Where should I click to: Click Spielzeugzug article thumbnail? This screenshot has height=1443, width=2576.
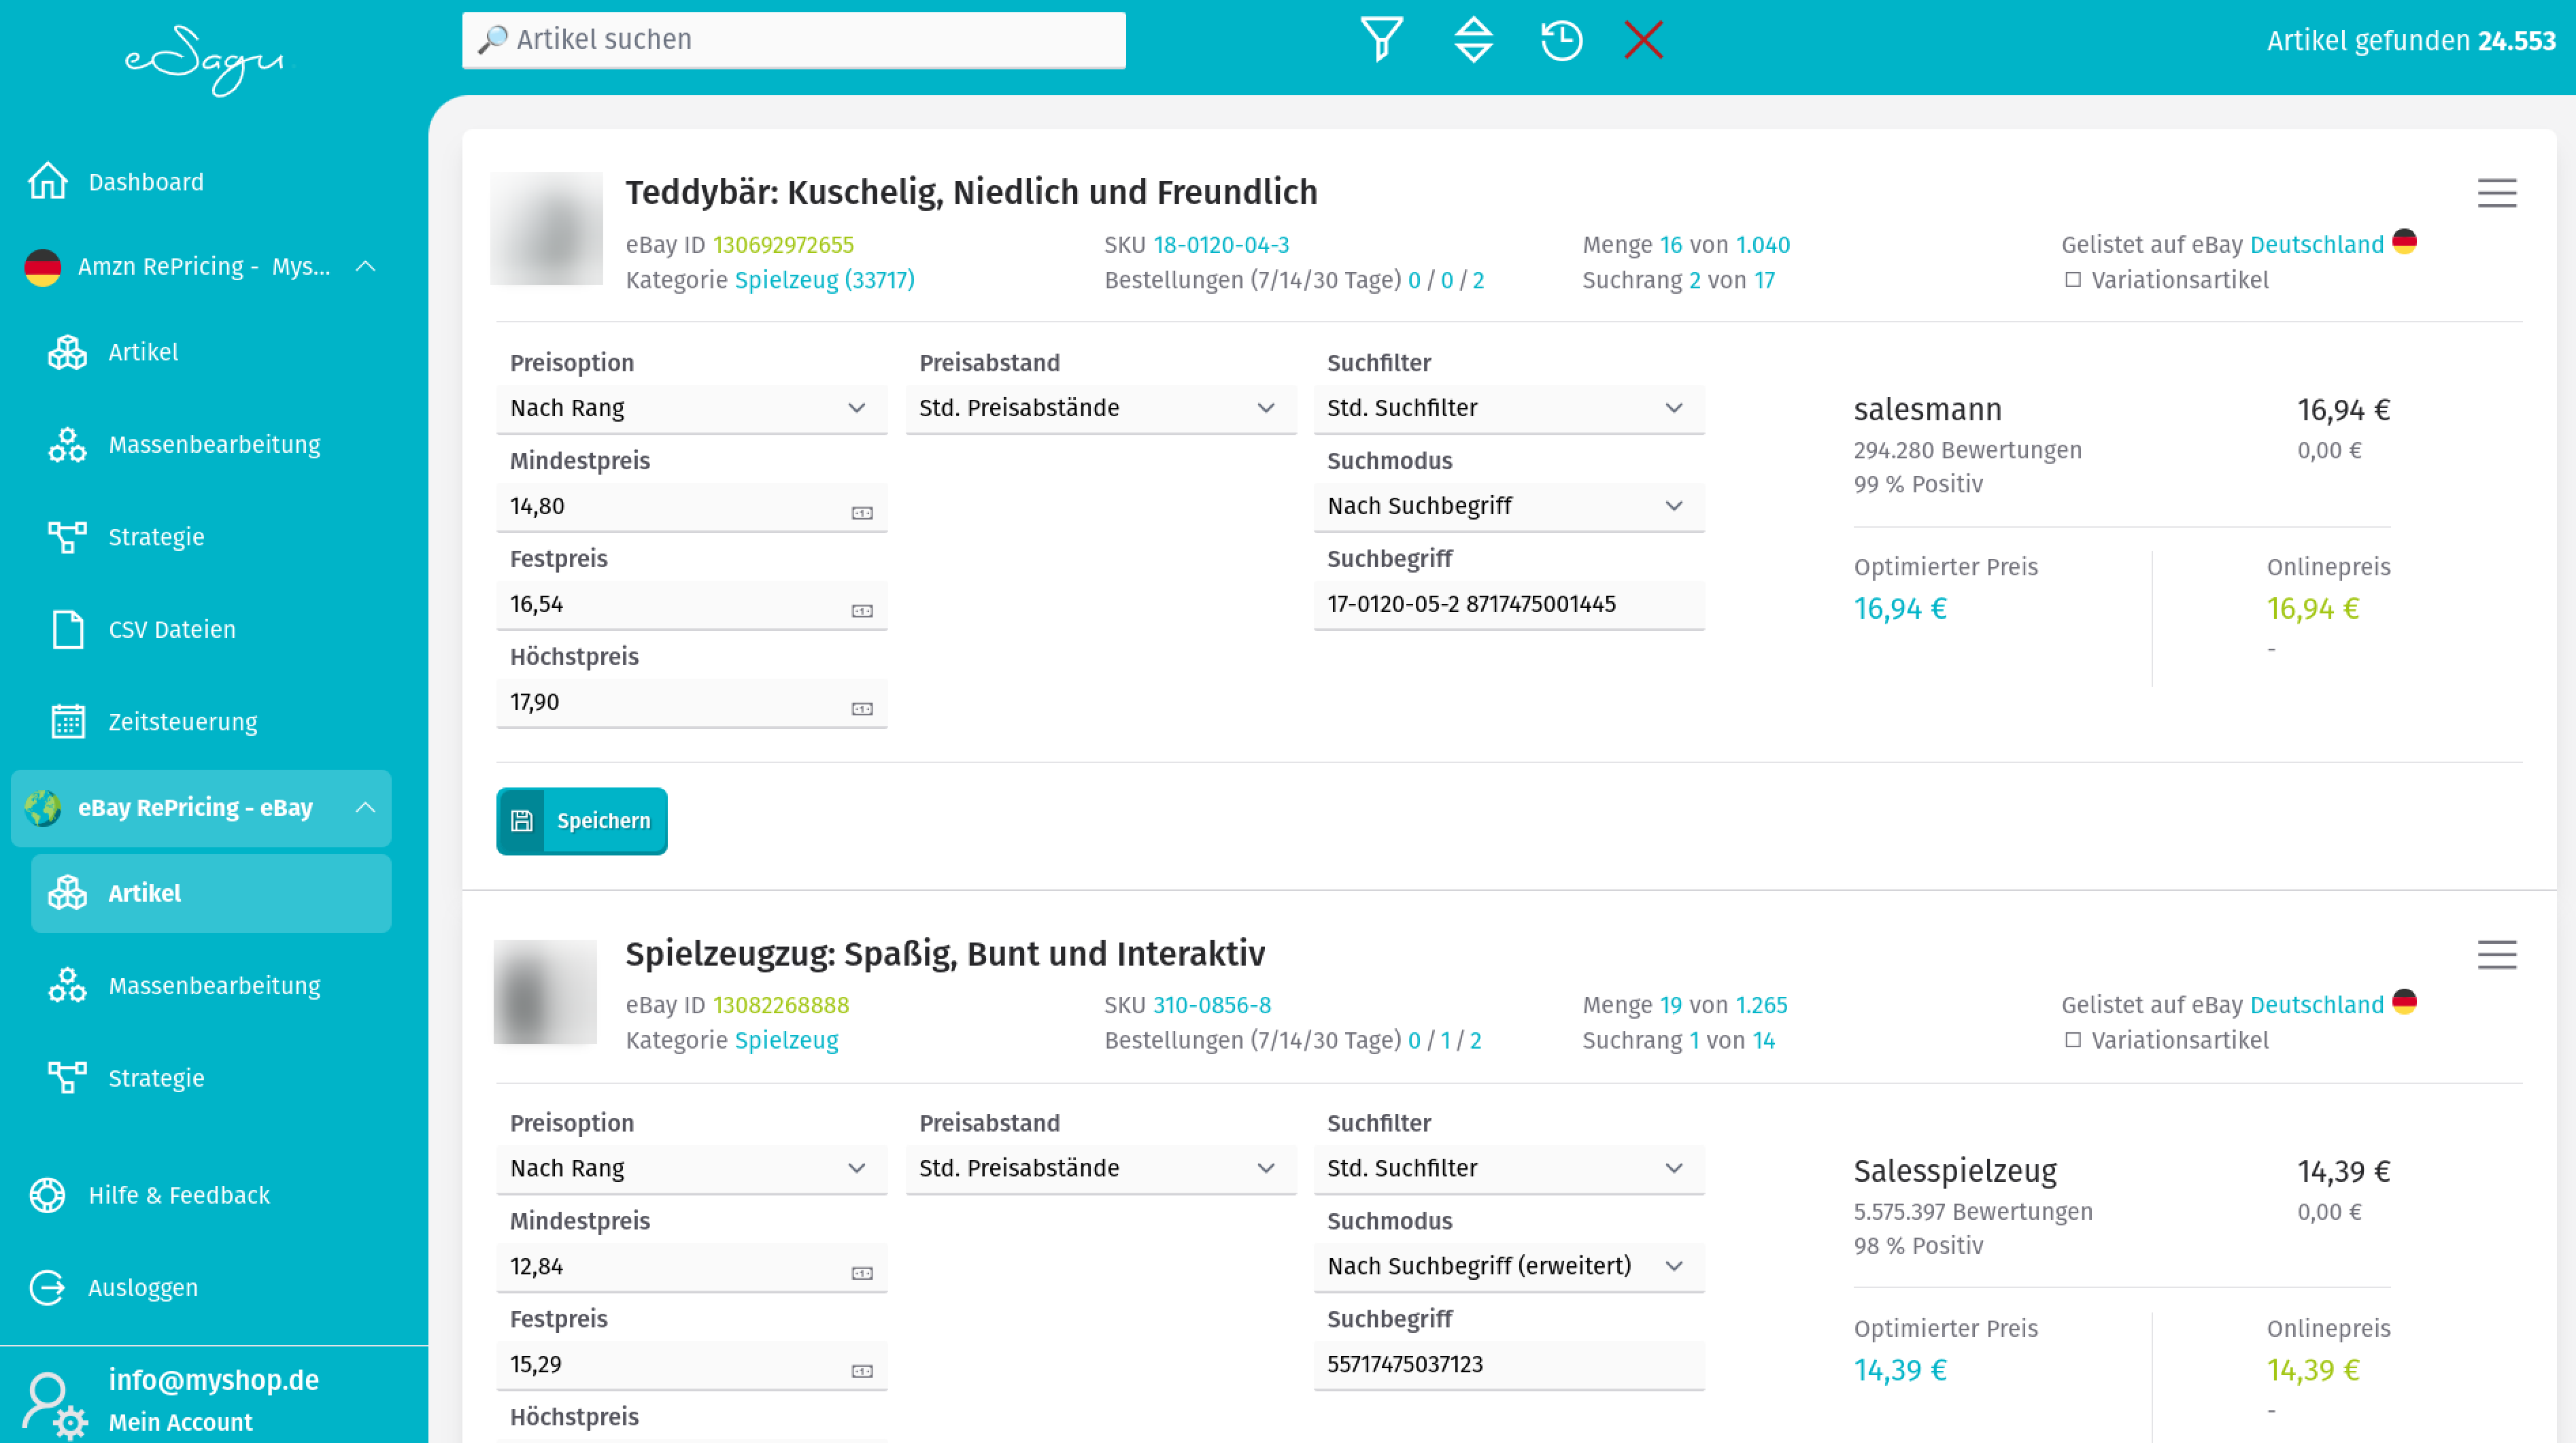[546, 991]
